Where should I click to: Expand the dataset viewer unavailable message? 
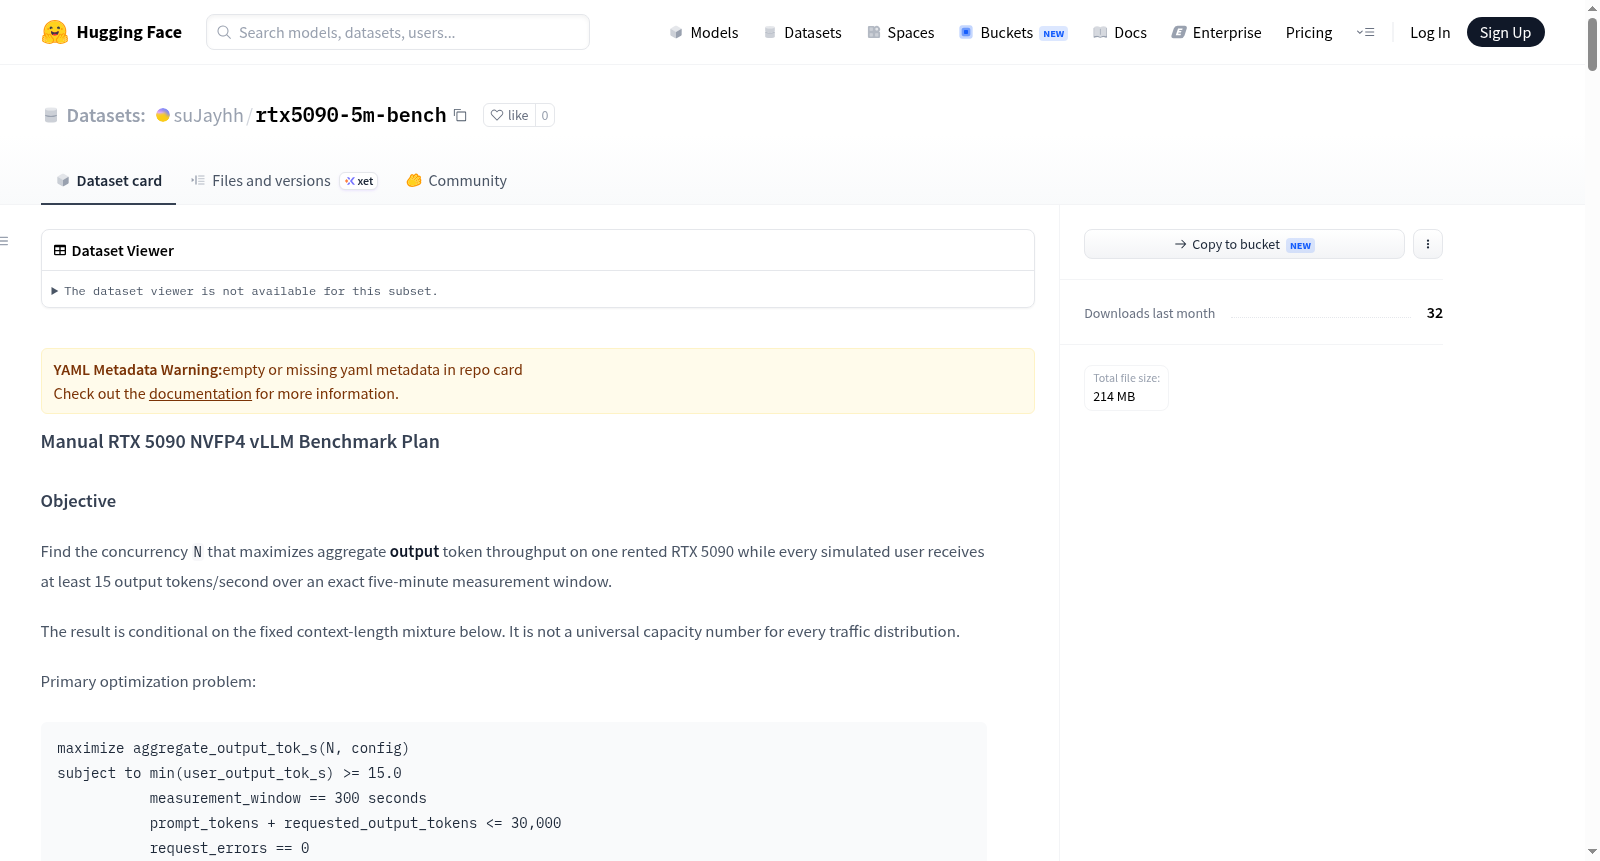pos(245,291)
